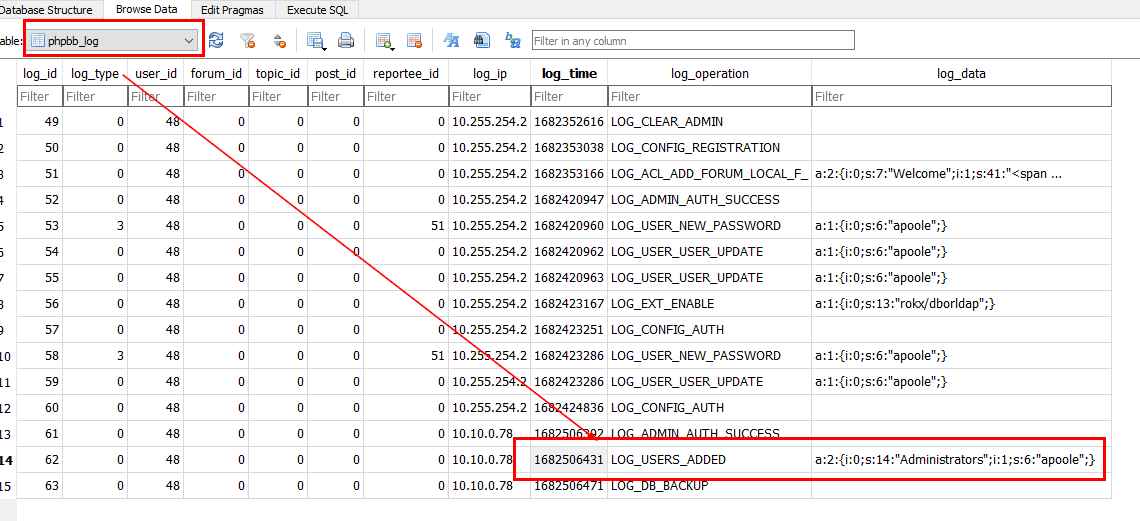Image resolution: width=1140 pixels, height=521 pixels.
Task: Switch to the Database Structure tab
Action: coord(47,9)
